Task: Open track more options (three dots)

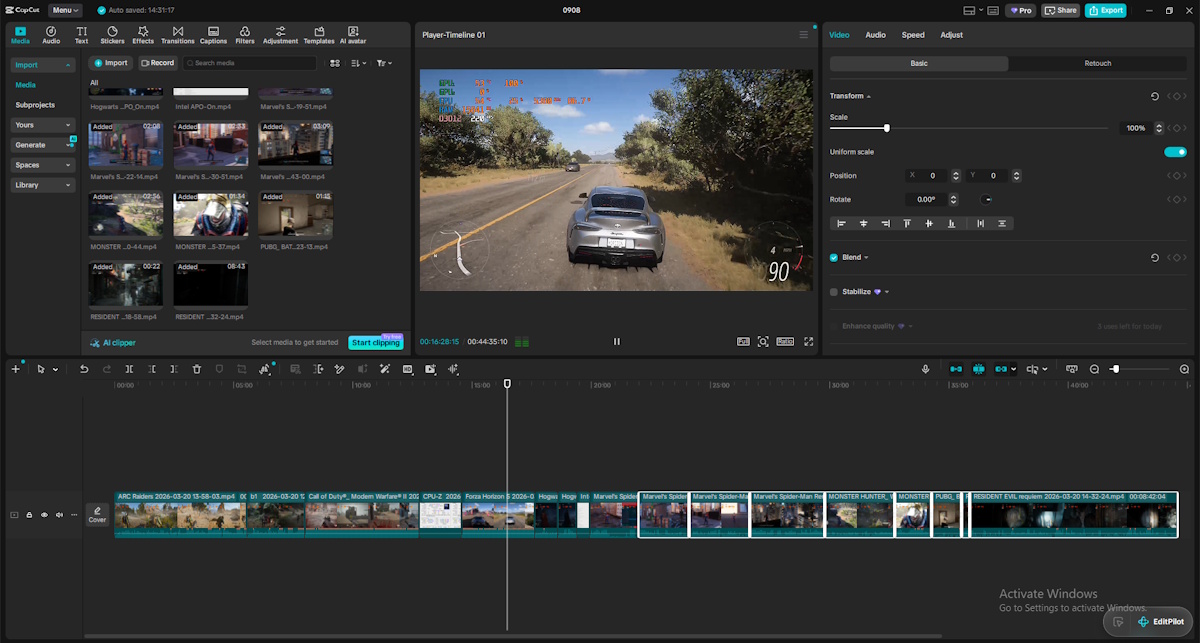Action: (74, 515)
